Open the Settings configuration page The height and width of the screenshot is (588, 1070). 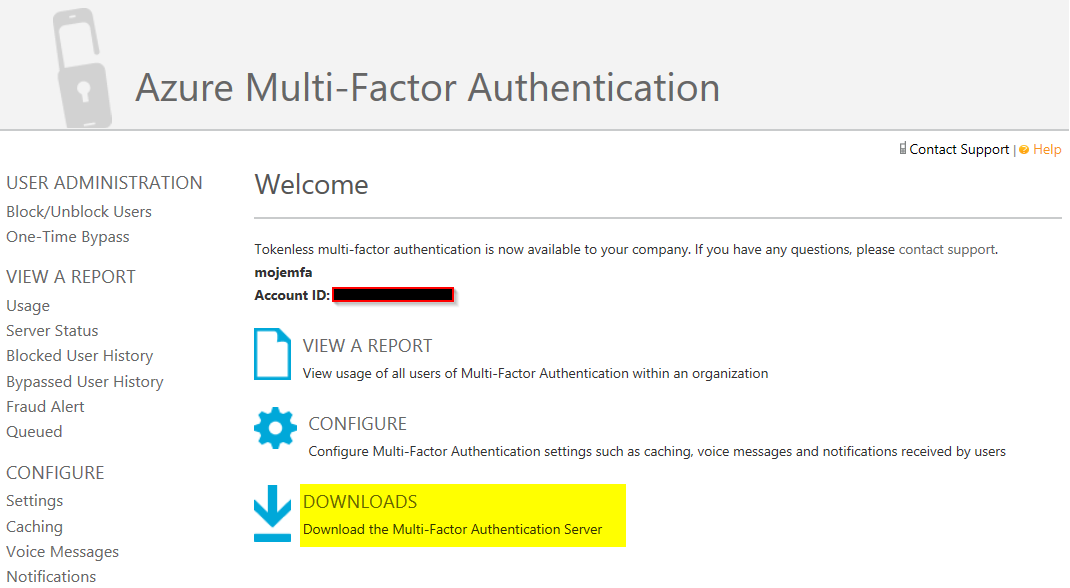[35, 501]
